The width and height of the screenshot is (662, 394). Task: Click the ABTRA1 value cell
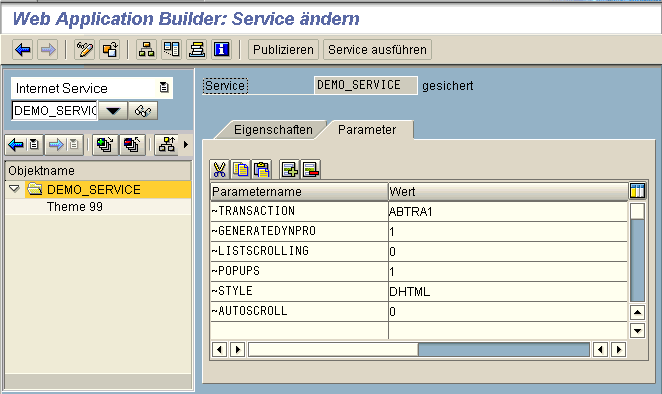point(508,211)
